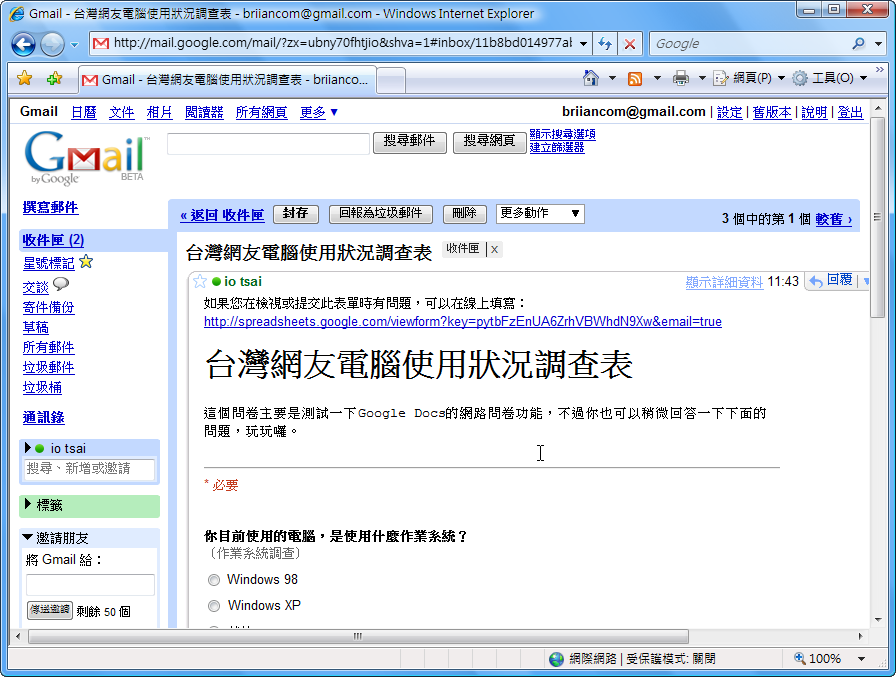Click the 搜尋網頁 button
896x677 pixels.
pyautogui.click(x=489, y=142)
